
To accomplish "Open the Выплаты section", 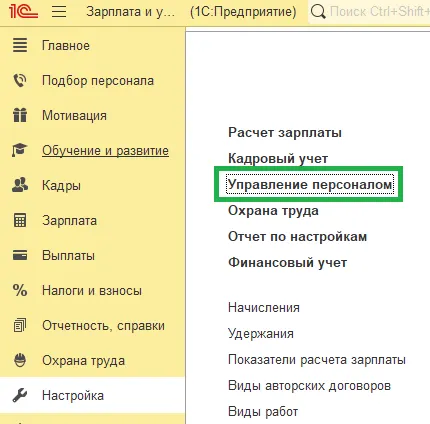I will coord(68,256).
